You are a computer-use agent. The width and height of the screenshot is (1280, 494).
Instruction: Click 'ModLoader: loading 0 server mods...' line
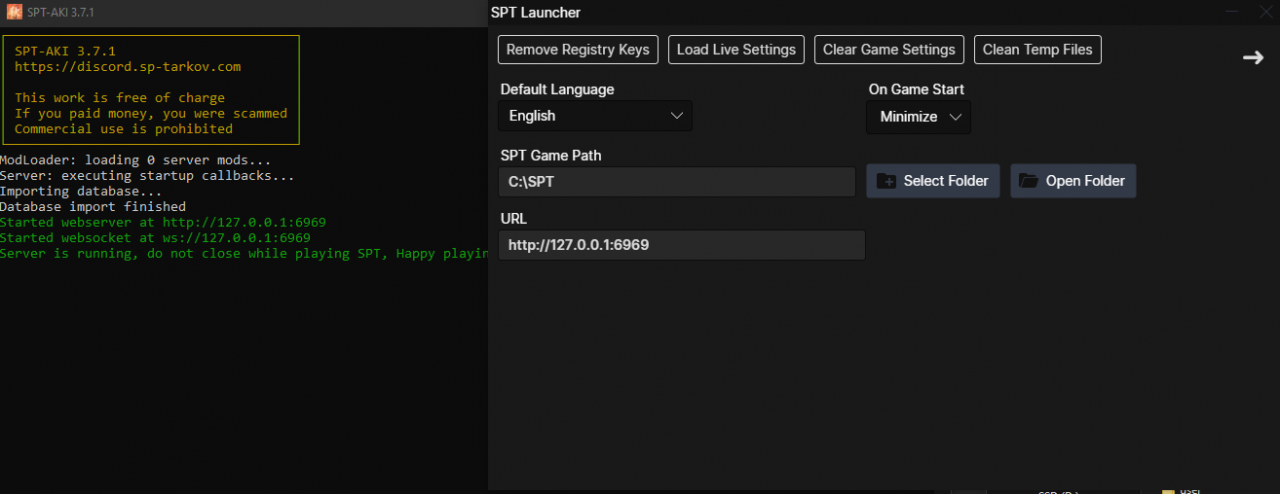pos(136,160)
